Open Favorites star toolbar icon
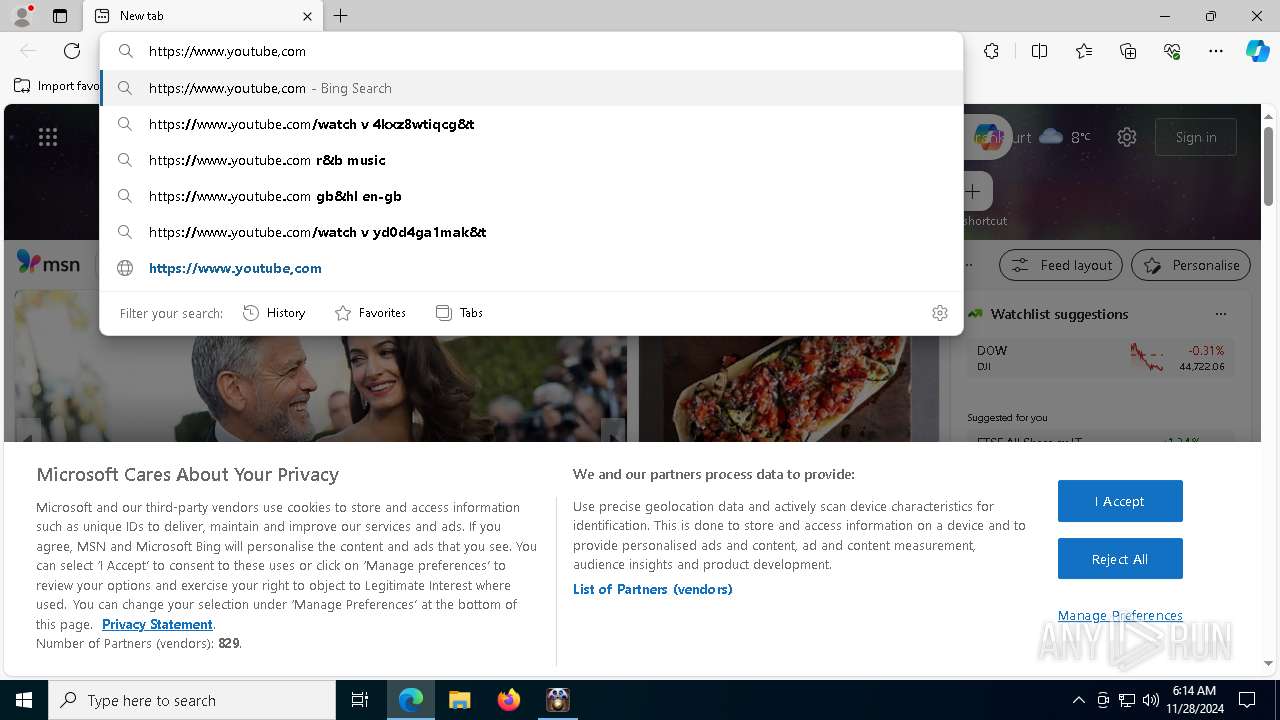The width and height of the screenshot is (1280, 720). coord(1084,51)
